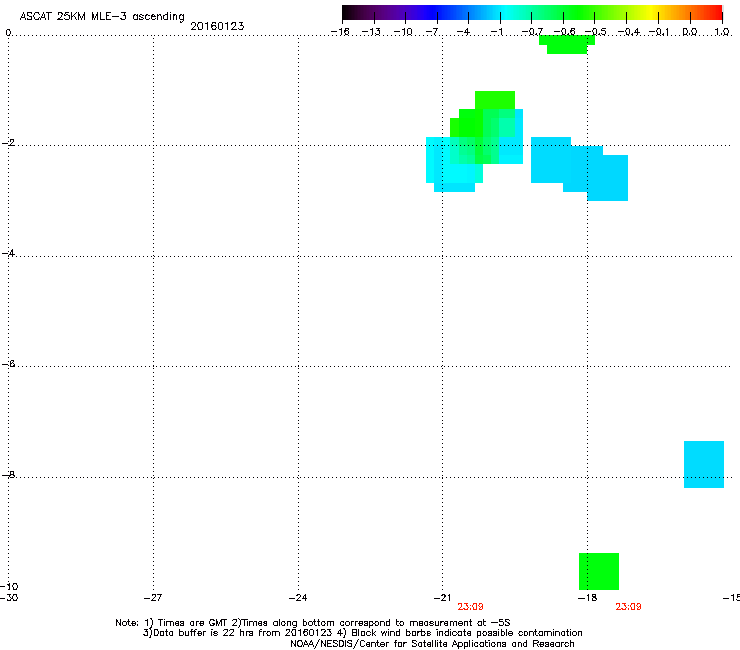Click the yellow section of the color bar
The width and height of the screenshot is (740, 650).
pyautogui.click(x=653, y=12)
